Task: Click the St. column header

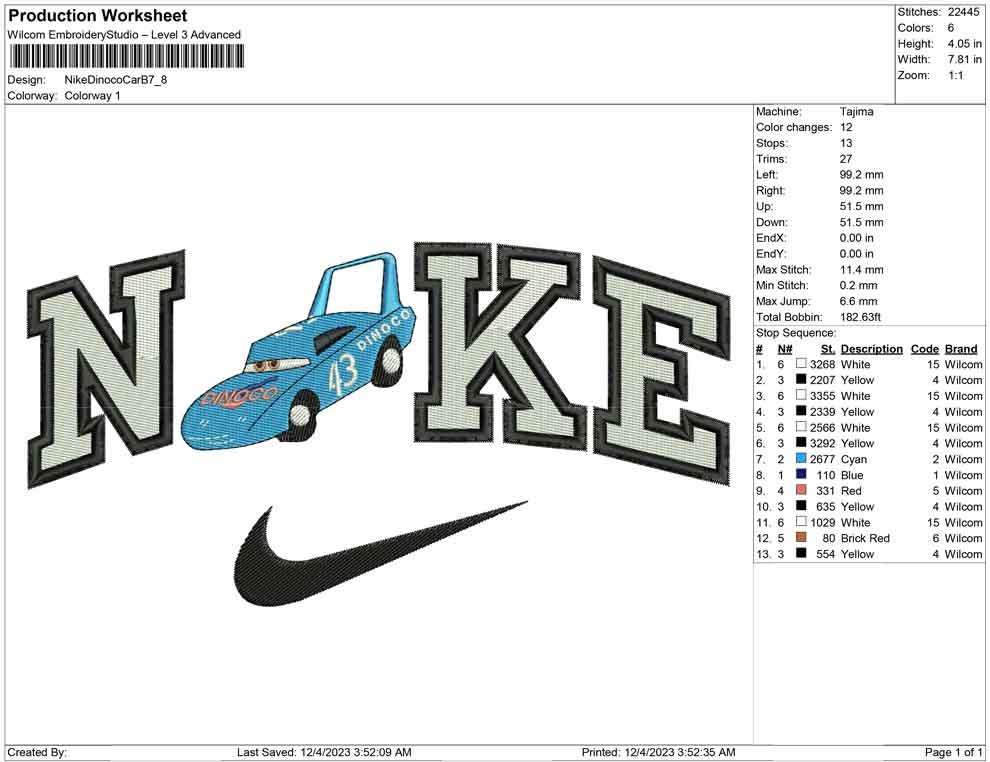Action: [827, 348]
